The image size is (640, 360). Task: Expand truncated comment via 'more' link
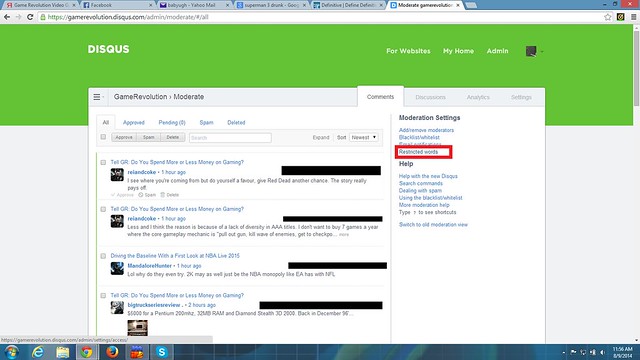344,235
